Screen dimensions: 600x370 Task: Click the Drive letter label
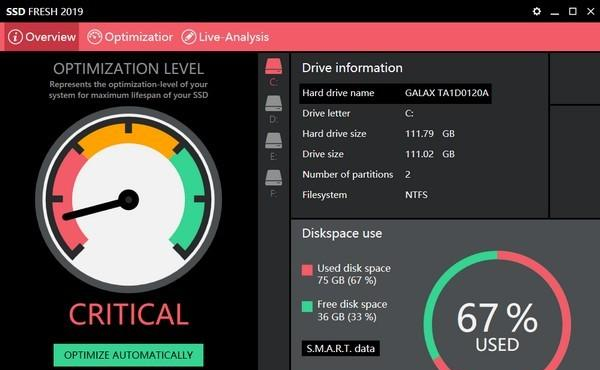click(326, 113)
